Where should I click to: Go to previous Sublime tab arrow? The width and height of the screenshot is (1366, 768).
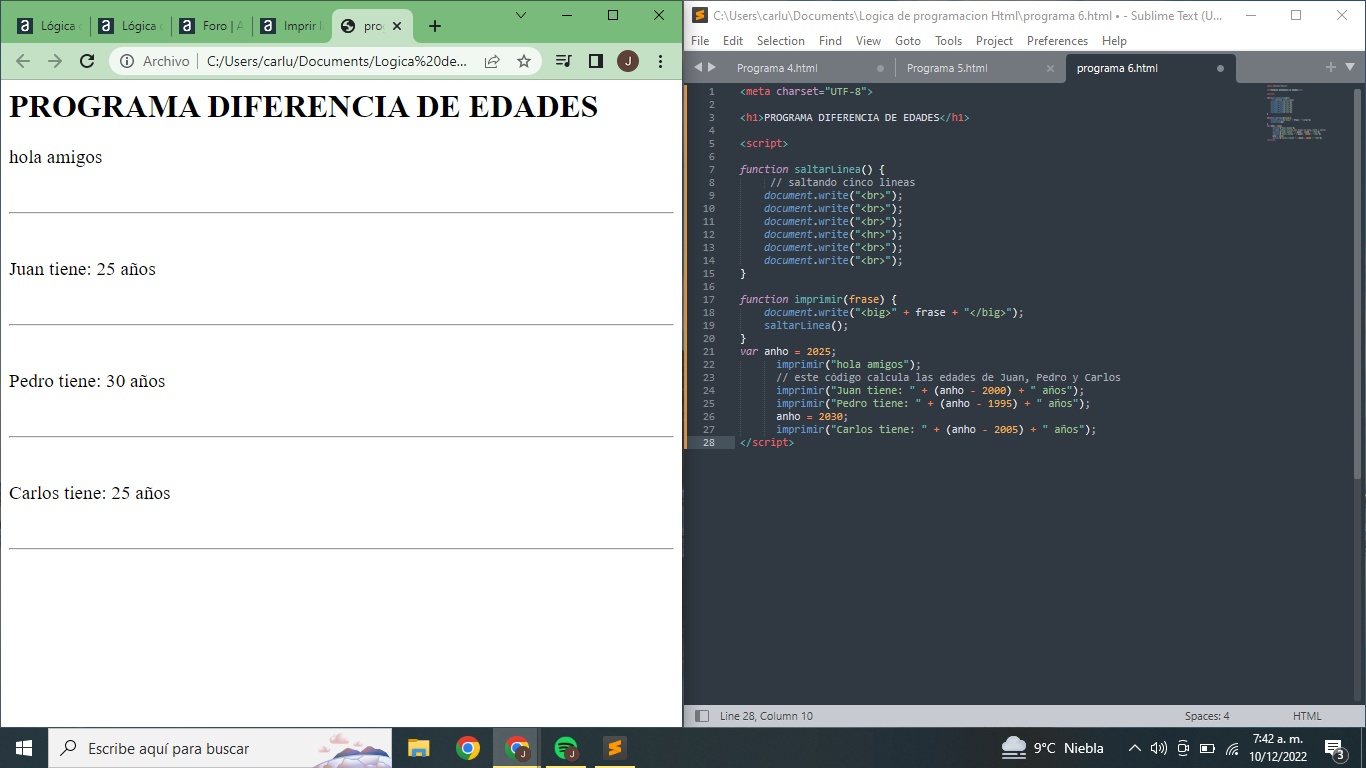coord(698,67)
